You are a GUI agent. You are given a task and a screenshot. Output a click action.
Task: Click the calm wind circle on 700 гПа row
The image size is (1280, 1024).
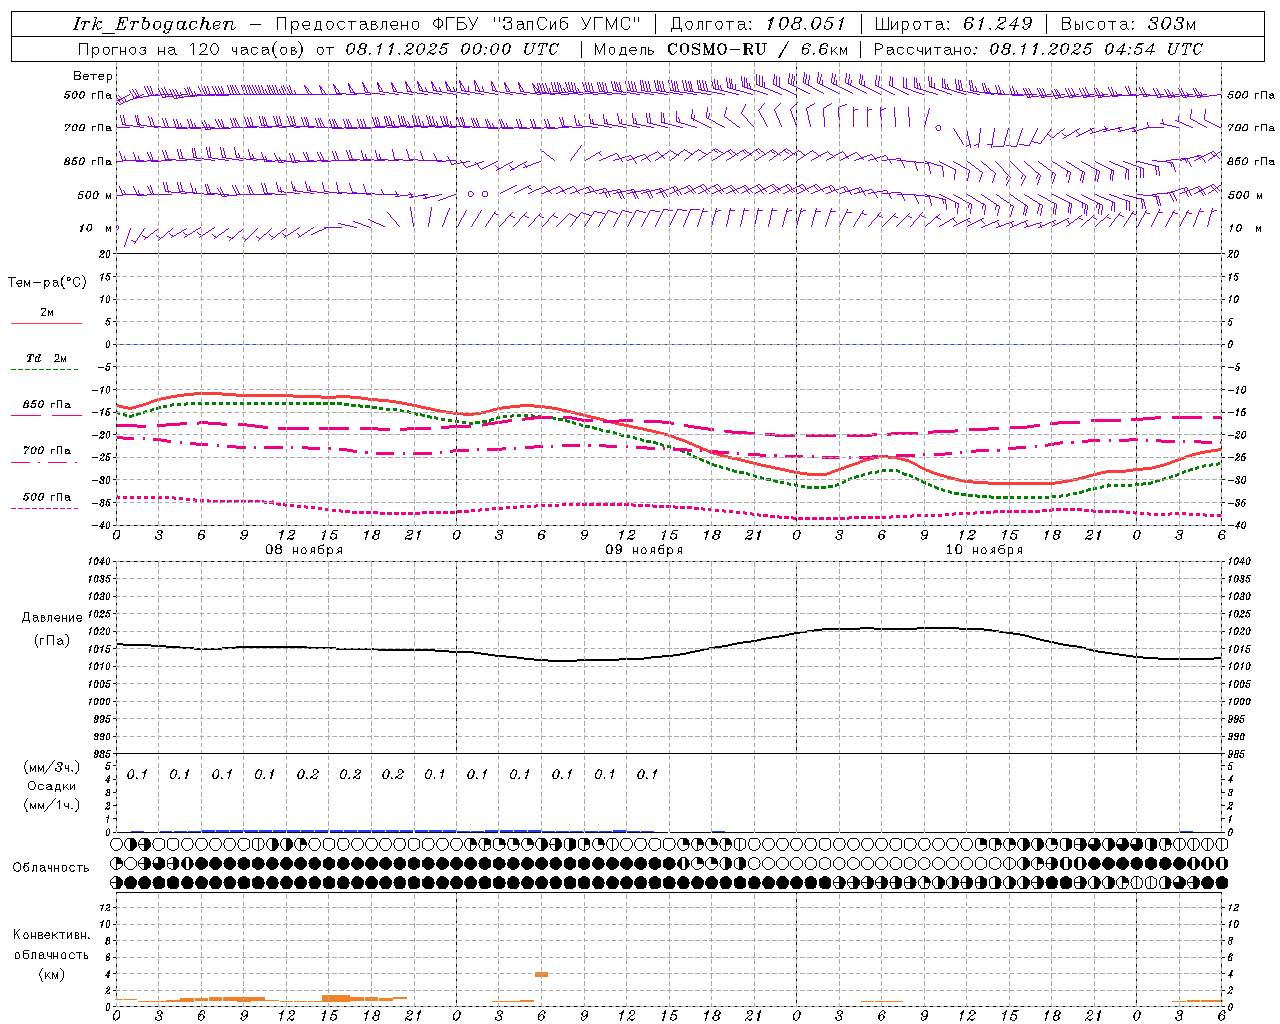(938, 128)
